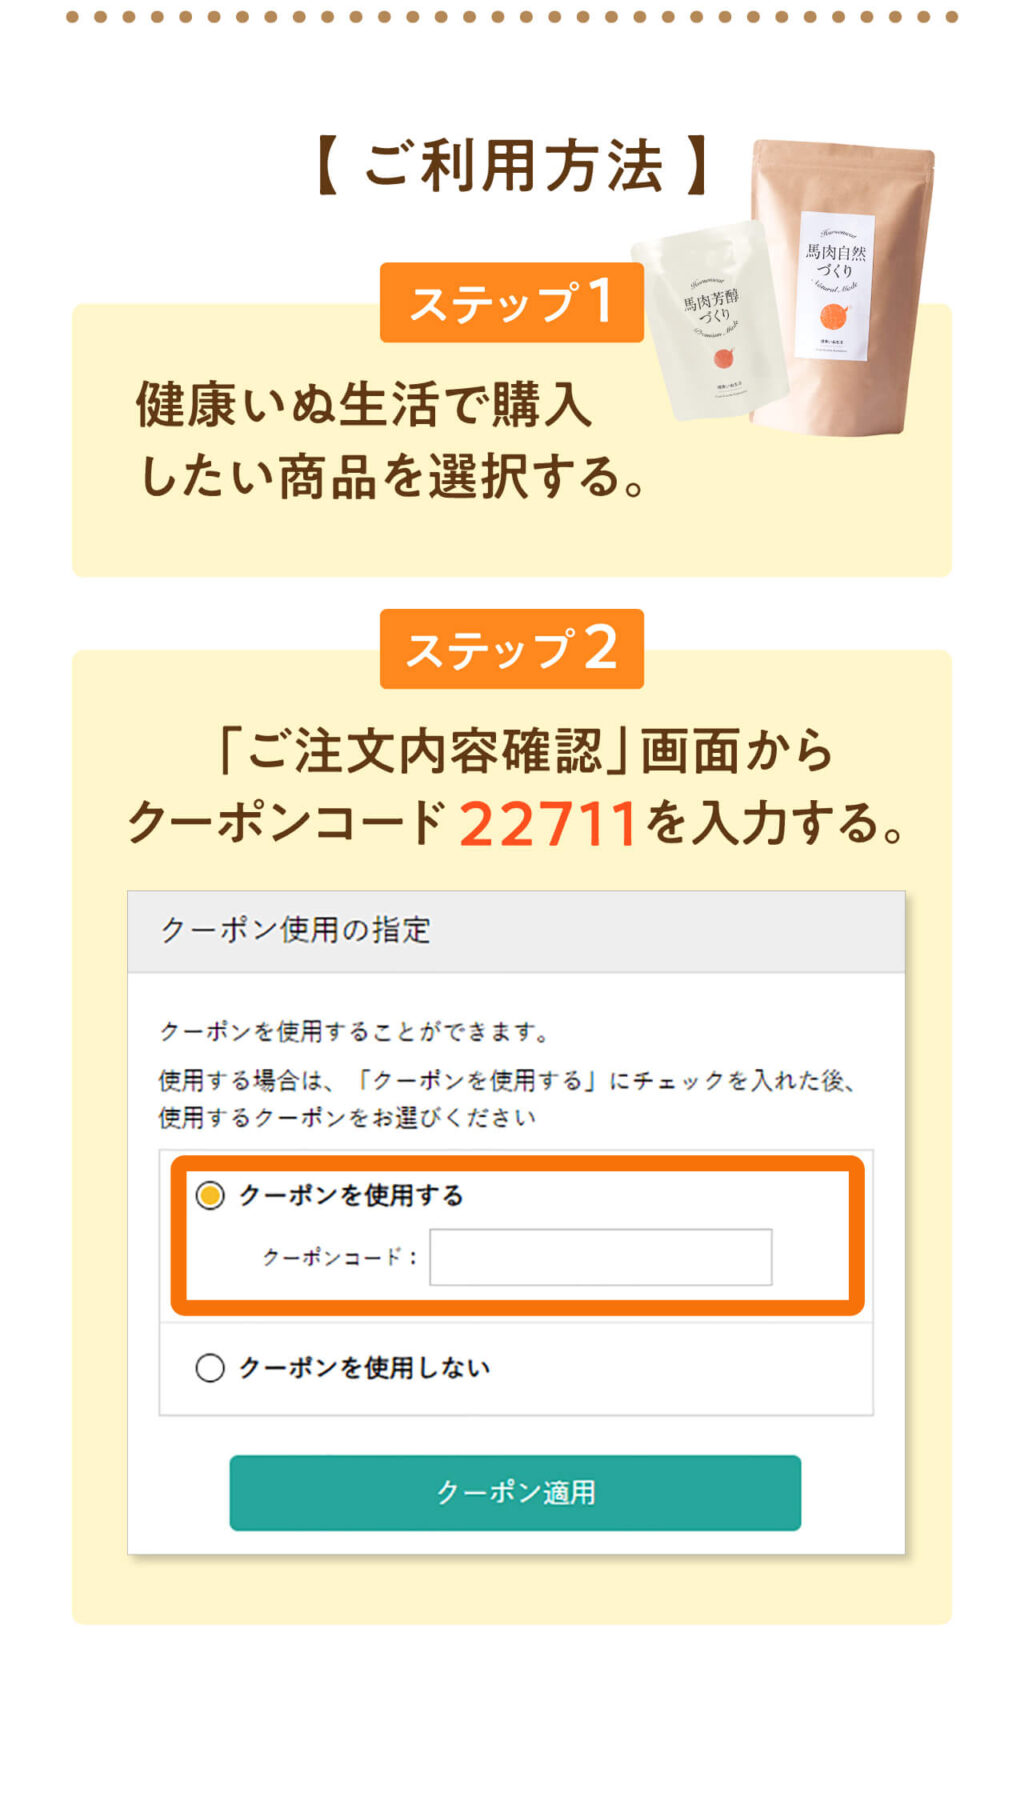
Task: Click the クーポンを使用しない label text
Action: click(x=364, y=1367)
